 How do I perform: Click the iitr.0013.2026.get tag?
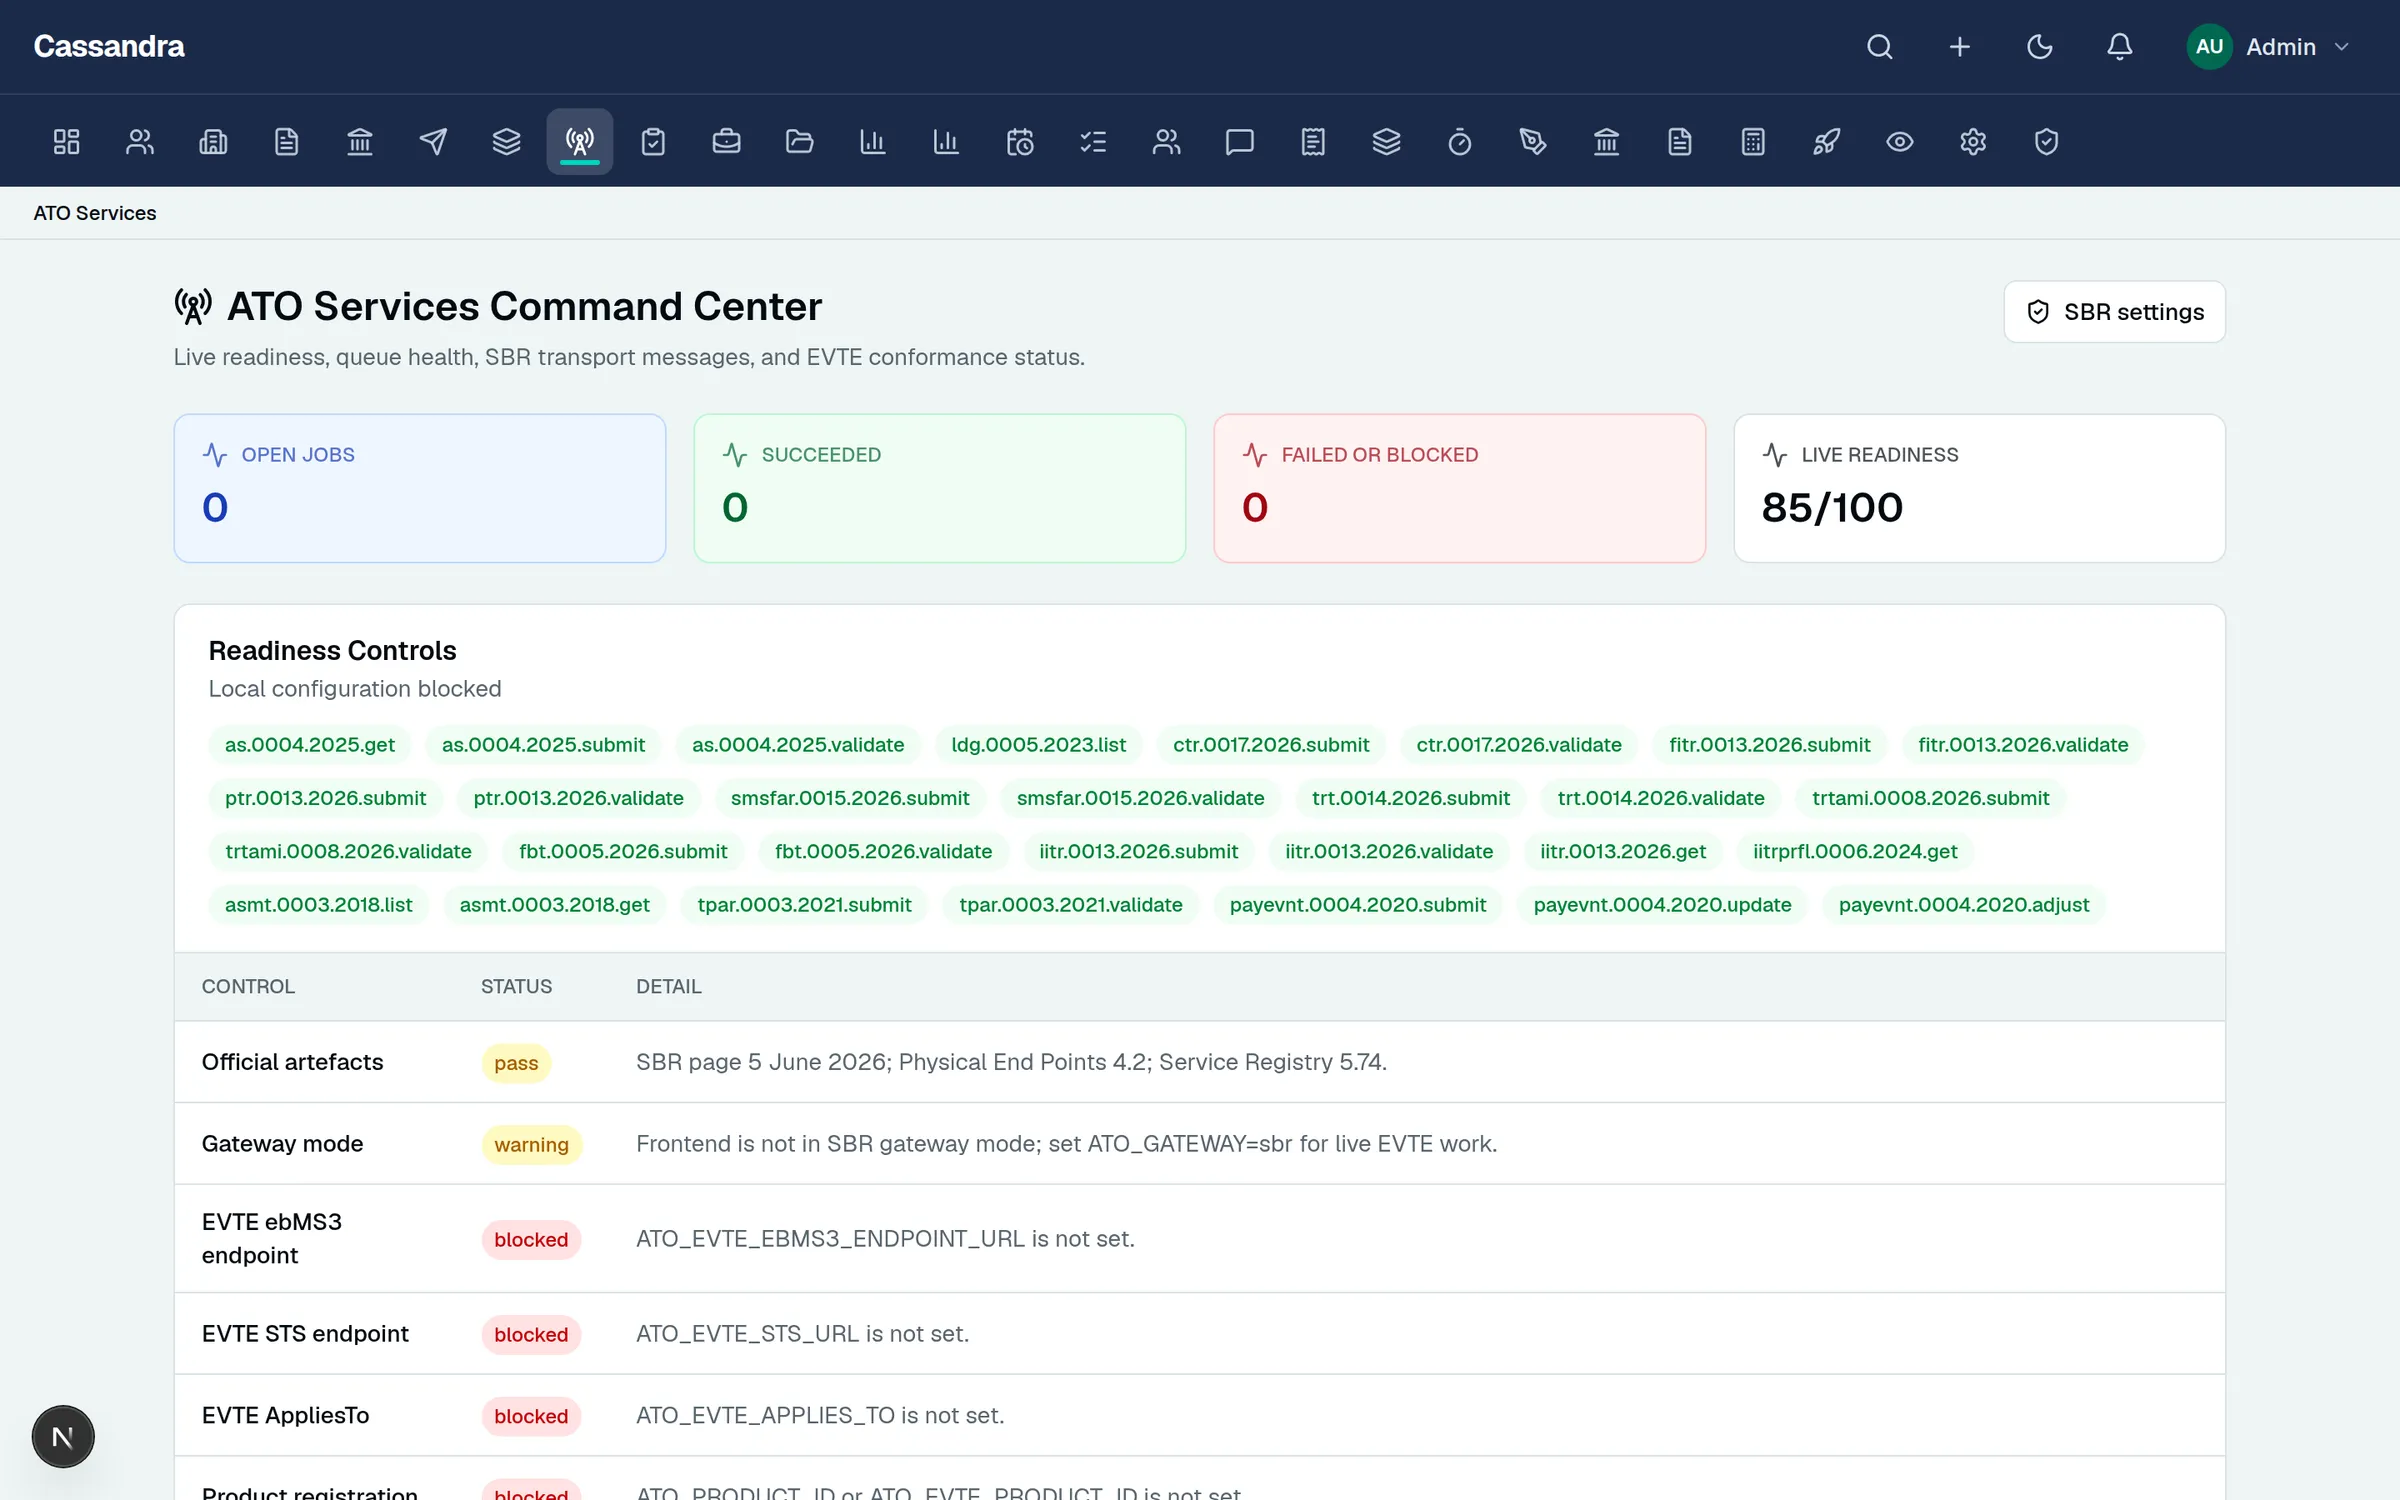(1623, 851)
